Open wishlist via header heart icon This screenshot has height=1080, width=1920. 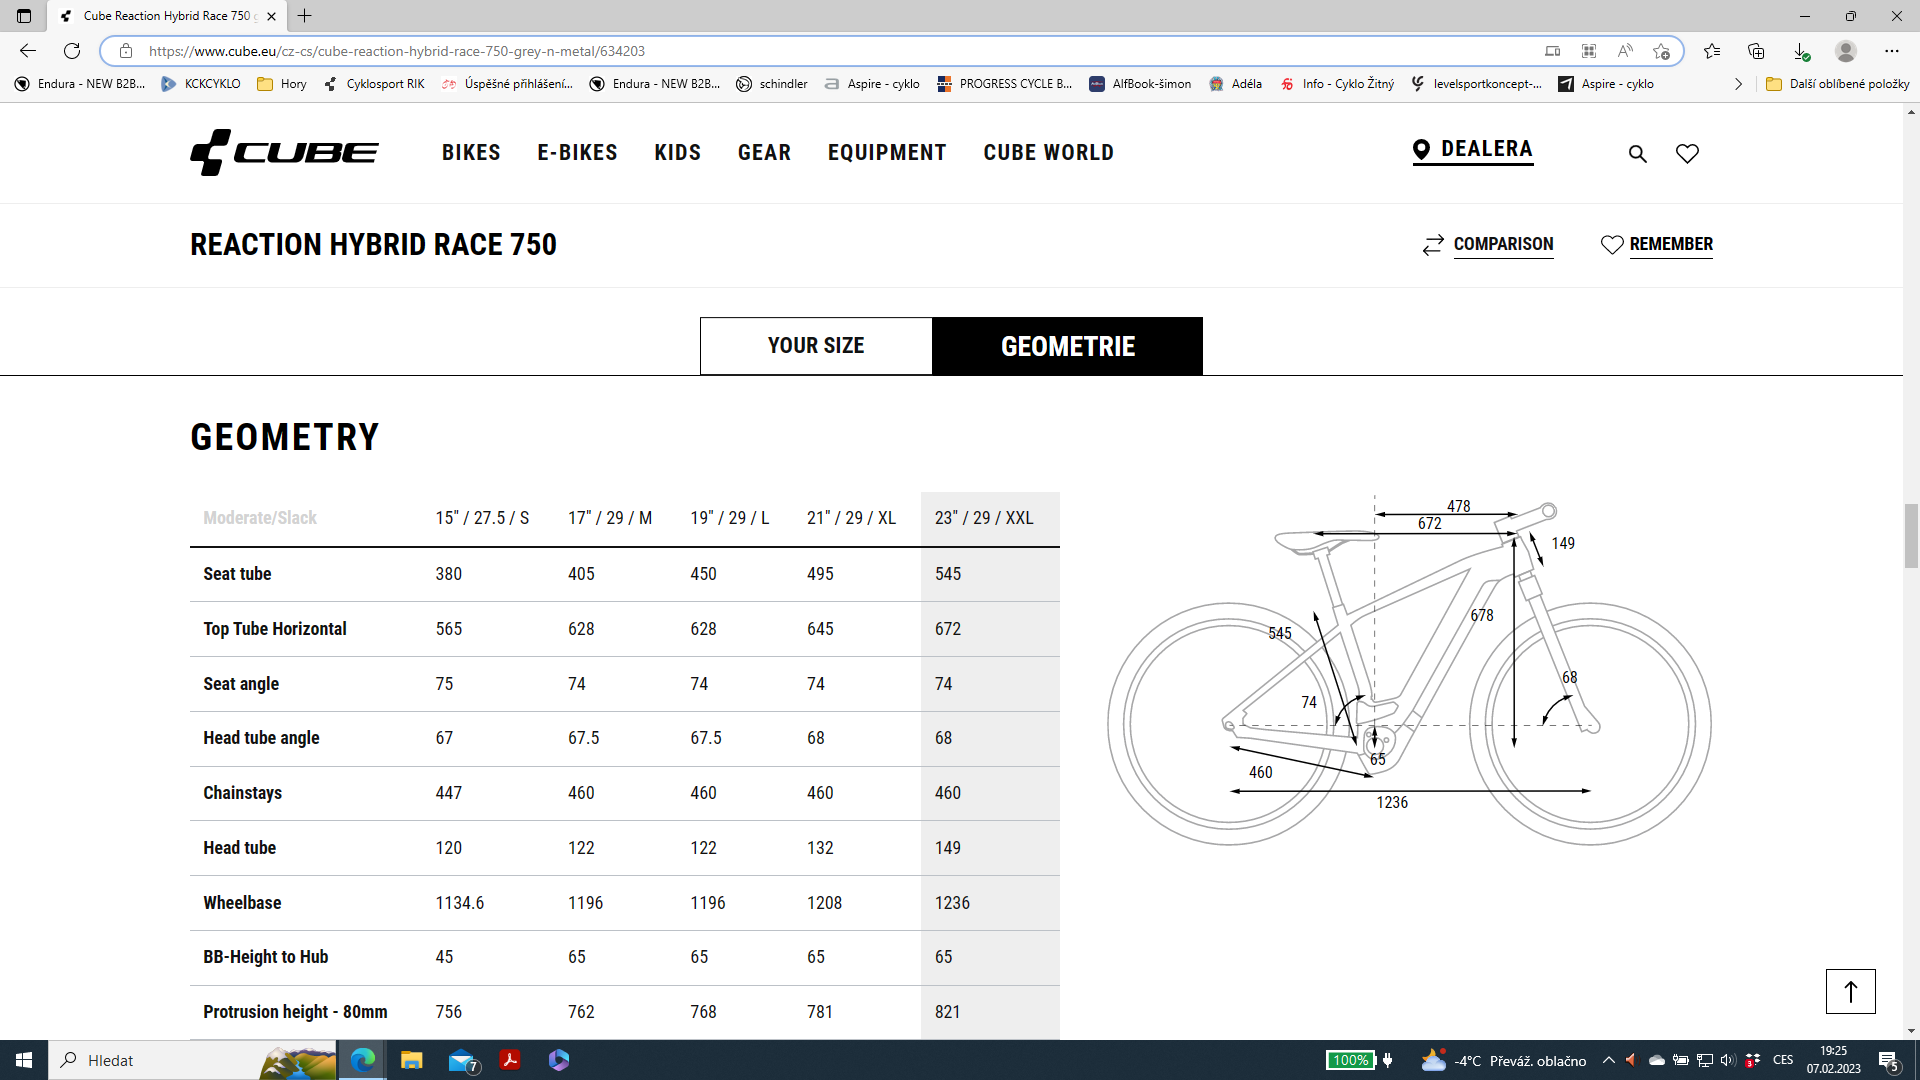click(1687, 154)
